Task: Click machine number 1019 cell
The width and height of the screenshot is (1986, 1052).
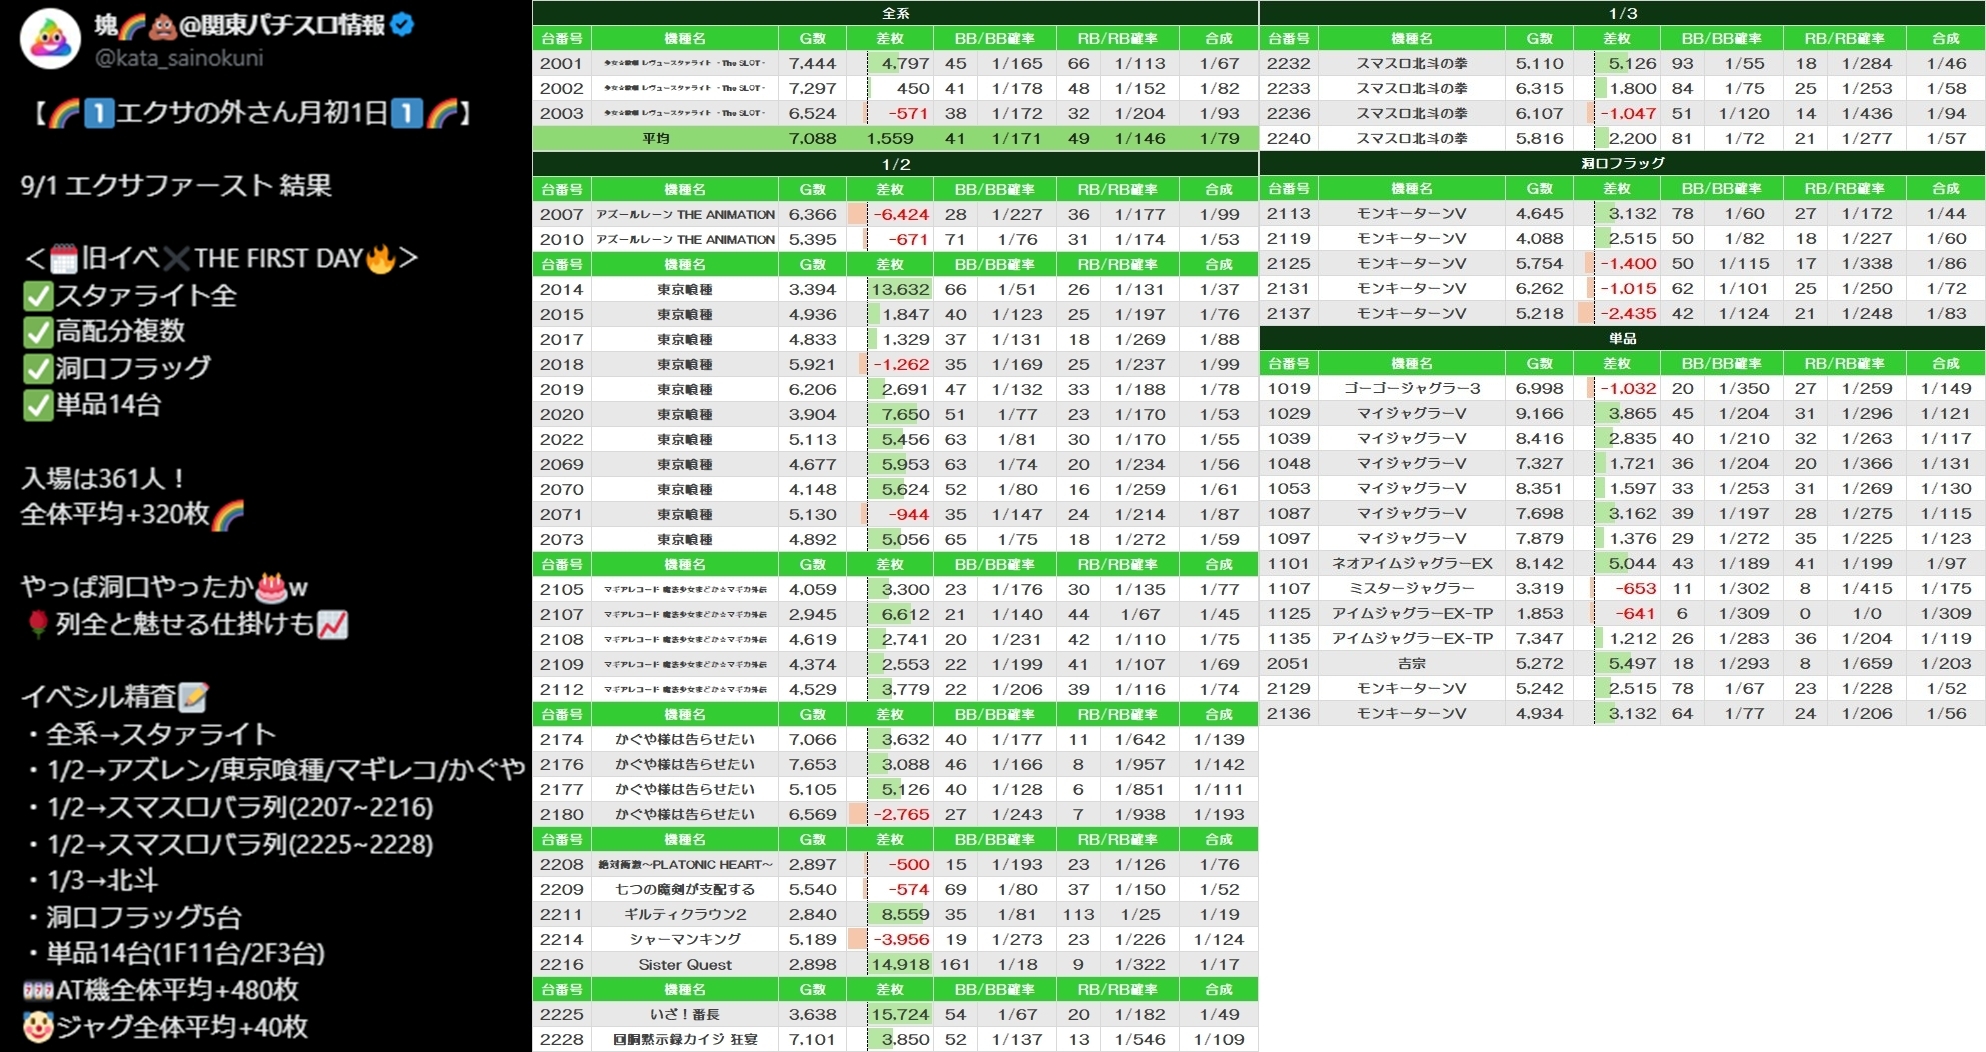Action: coord(1288,388)
